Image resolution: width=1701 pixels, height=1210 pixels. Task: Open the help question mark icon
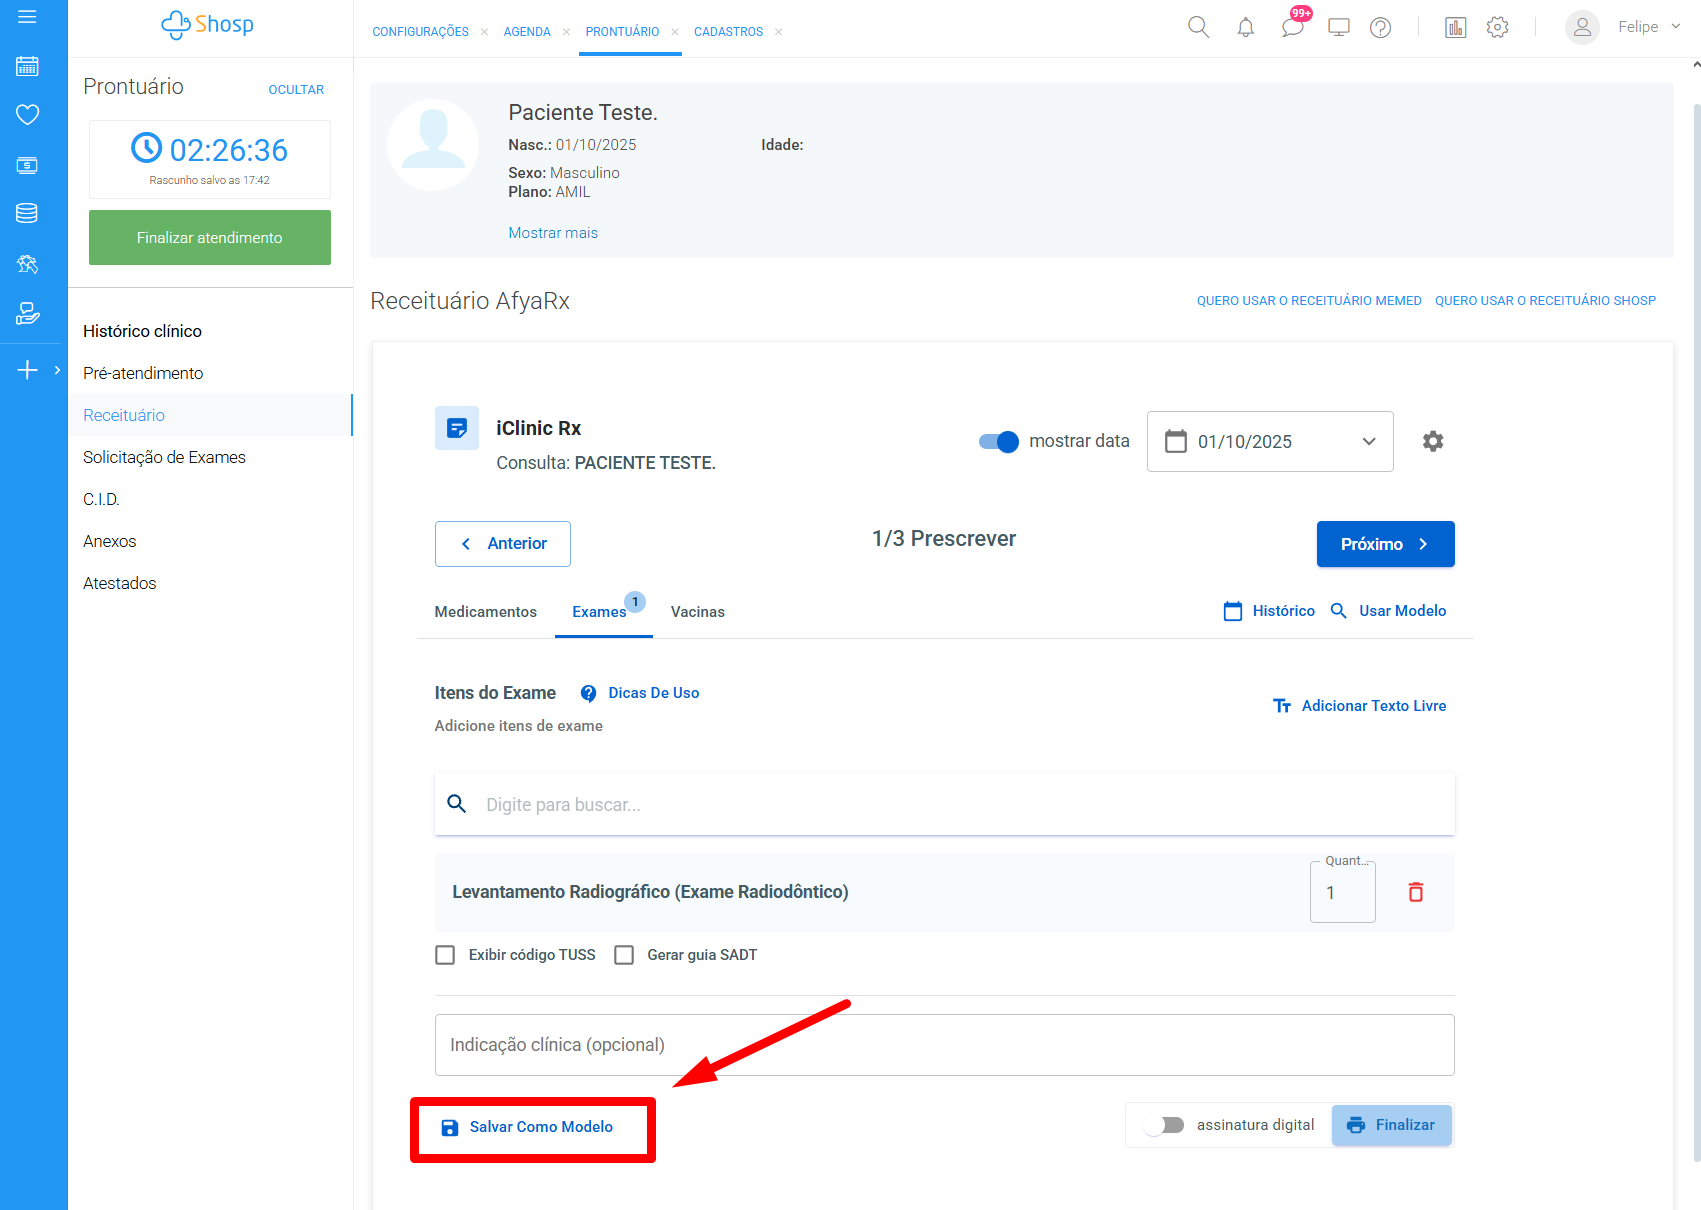1380,28
